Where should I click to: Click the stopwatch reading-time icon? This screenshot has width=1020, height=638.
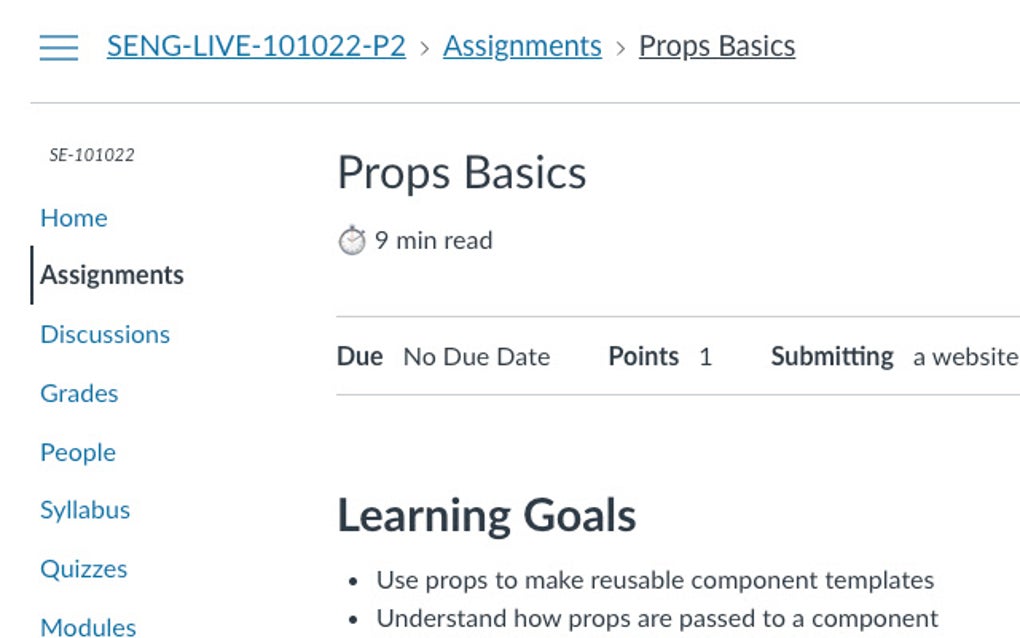click(351, 240)
